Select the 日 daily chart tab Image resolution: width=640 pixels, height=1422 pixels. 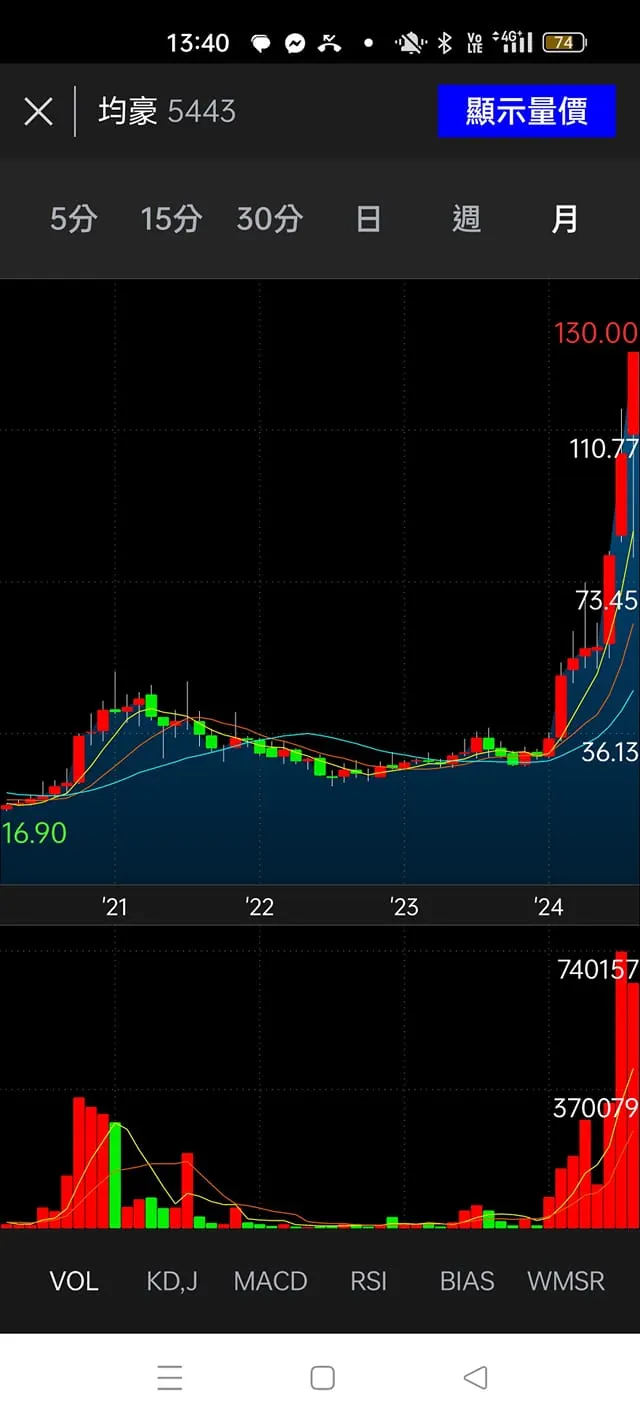pos(368,218)
